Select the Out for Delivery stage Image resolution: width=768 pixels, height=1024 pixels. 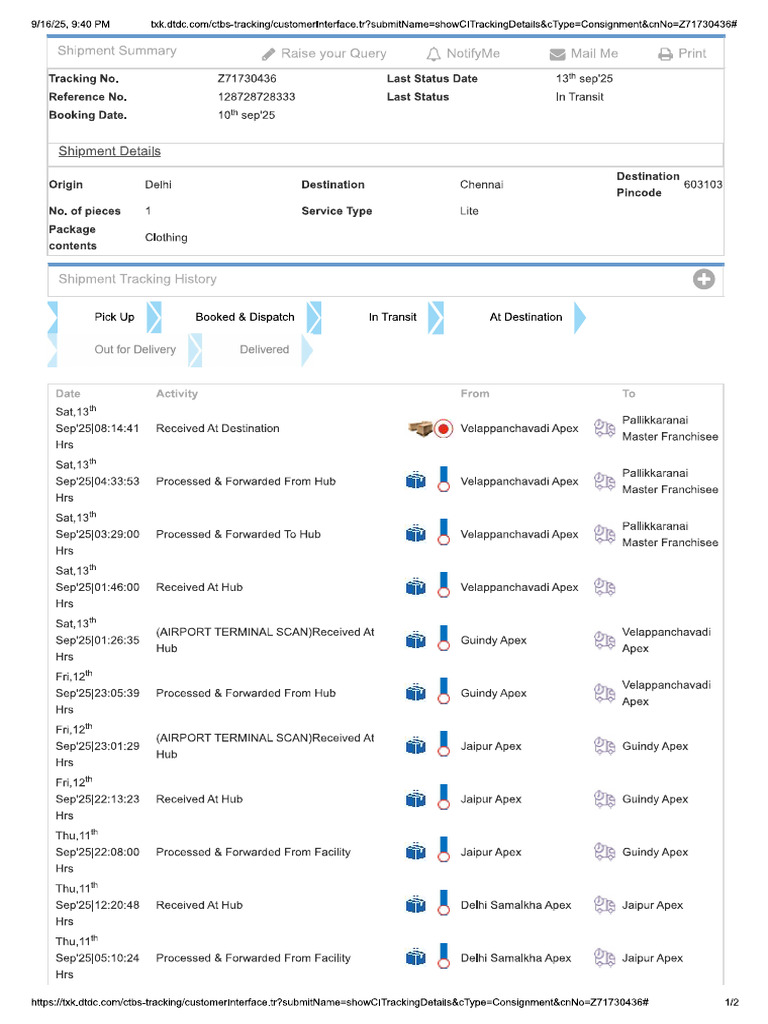[x=135, y=349]
